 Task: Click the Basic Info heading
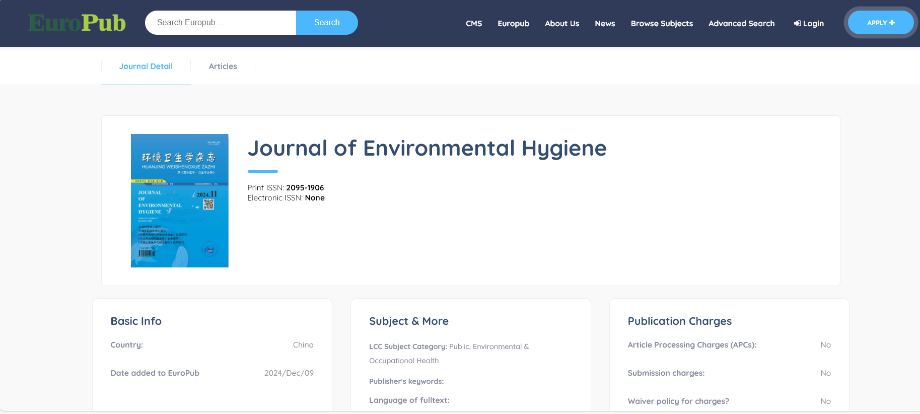point(136,321)
